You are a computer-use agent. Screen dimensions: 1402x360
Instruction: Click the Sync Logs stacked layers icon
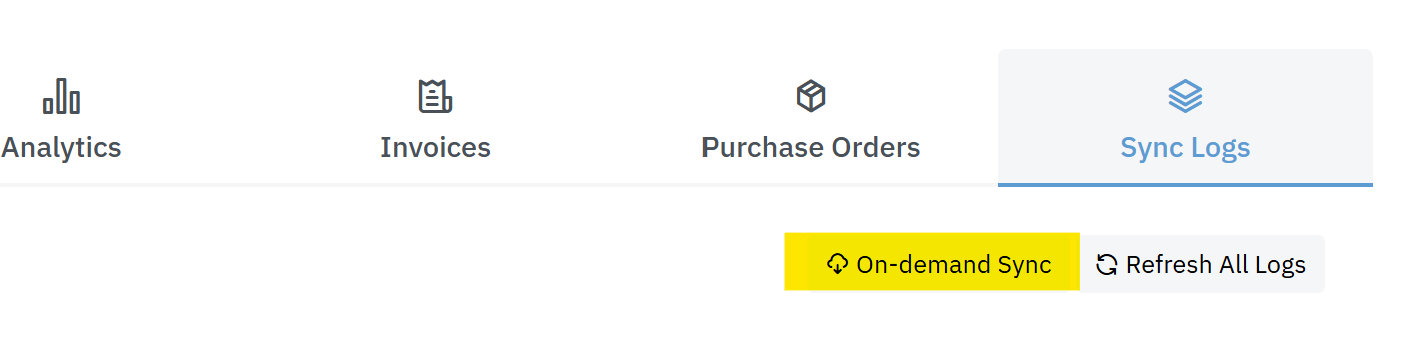coord(1185,96)
